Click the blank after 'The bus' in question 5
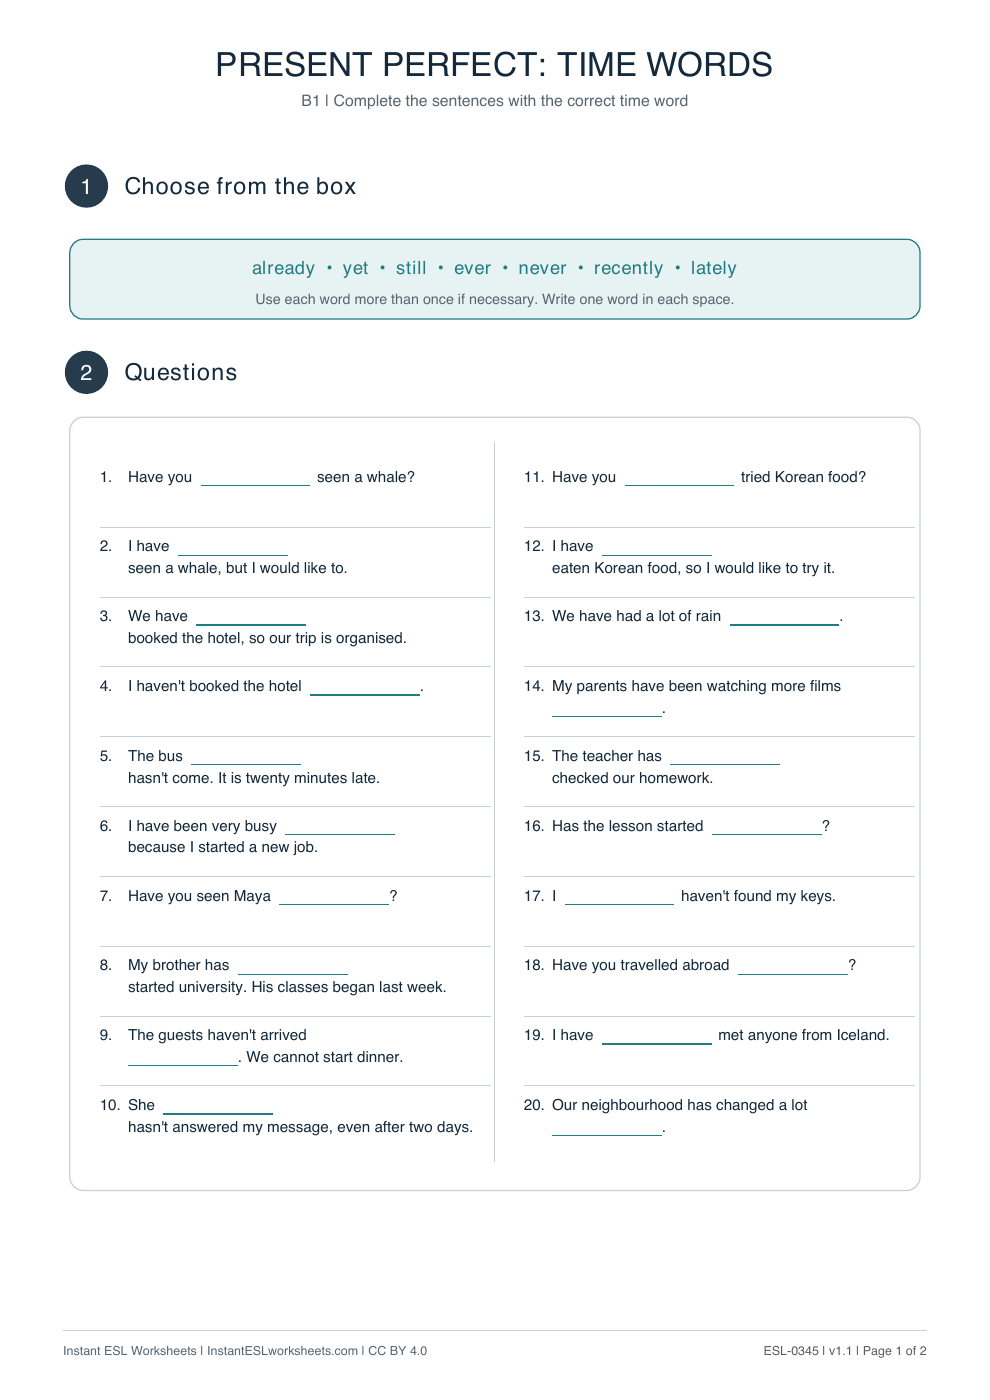990x1400 pixels. pos(245,757)
